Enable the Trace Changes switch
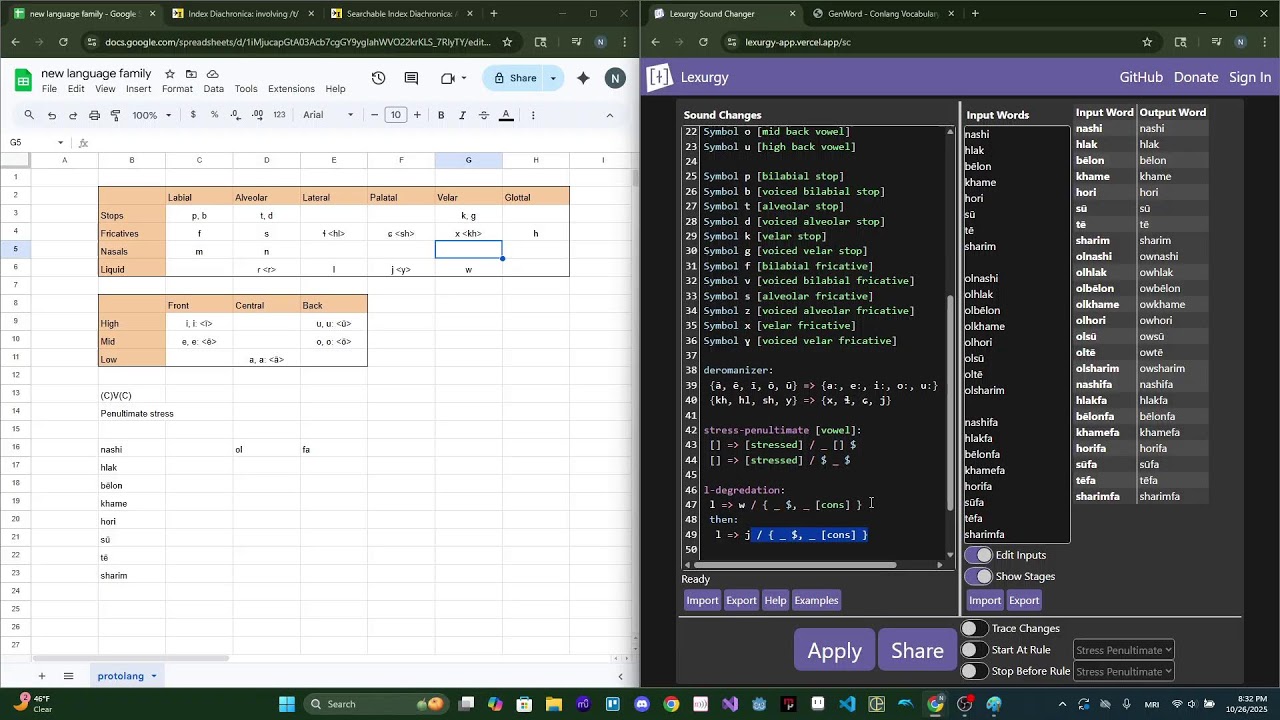The height and width of the screenshot is (720, 1280). tap(974, 628)
